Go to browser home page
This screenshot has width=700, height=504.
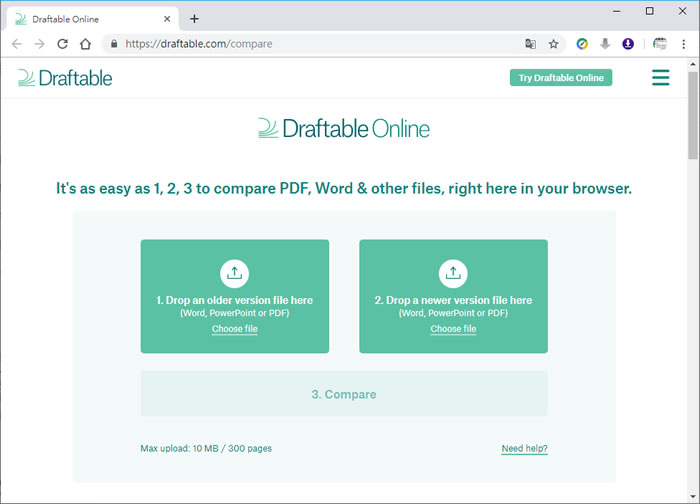coord(86,44)
